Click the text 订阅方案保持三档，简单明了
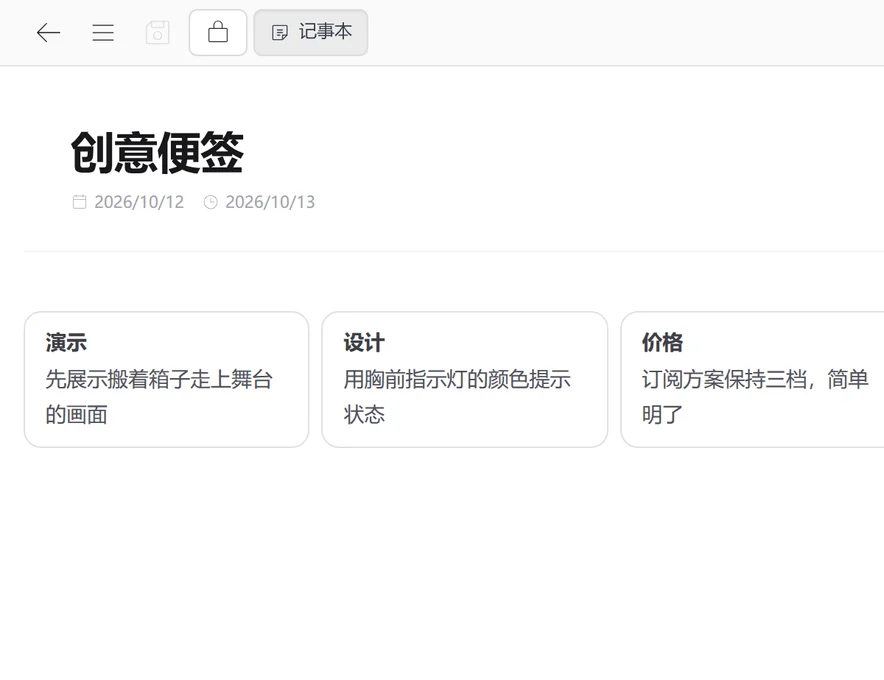This screenshot has height=680, width=884. (755, 397)
